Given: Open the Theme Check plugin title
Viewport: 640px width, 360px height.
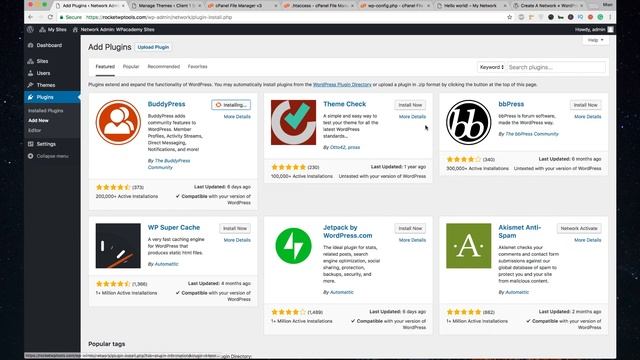Looking at the screenshot, I should [x=344, y=104].
